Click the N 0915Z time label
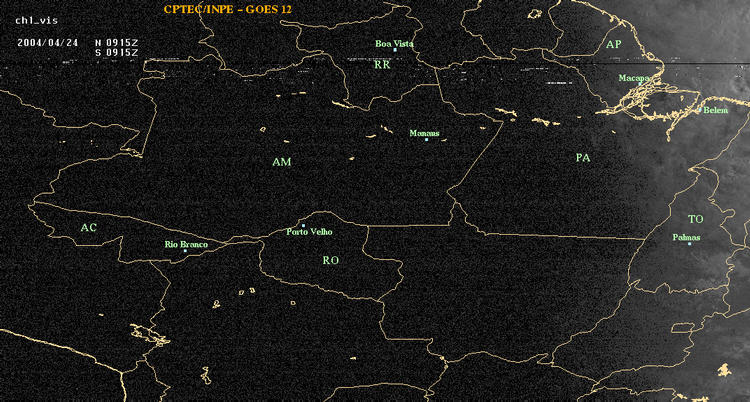 point(117,42)
